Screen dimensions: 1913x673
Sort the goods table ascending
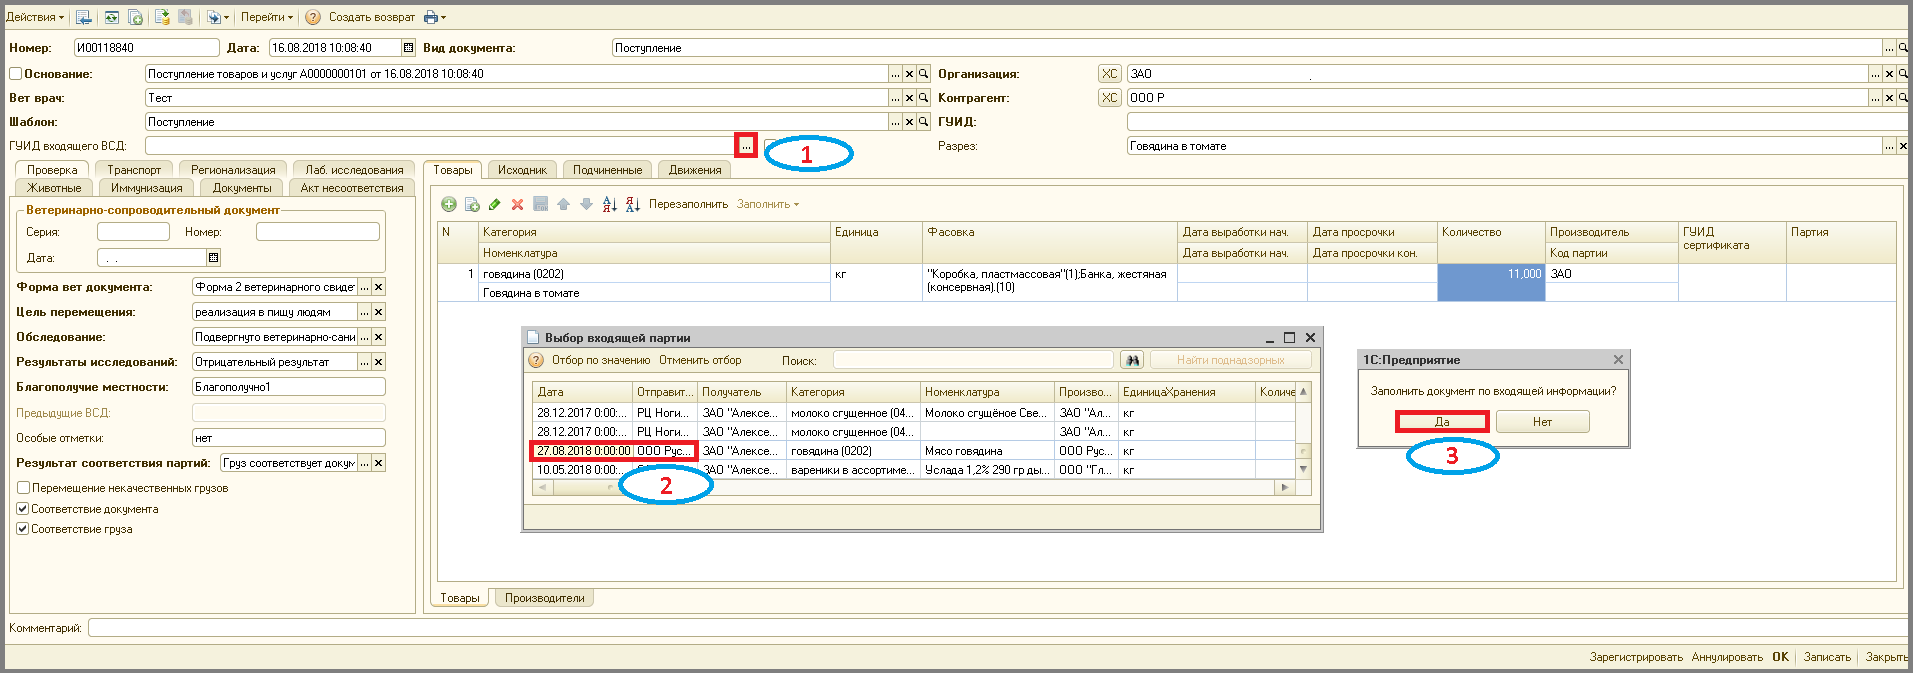point(610,204)
